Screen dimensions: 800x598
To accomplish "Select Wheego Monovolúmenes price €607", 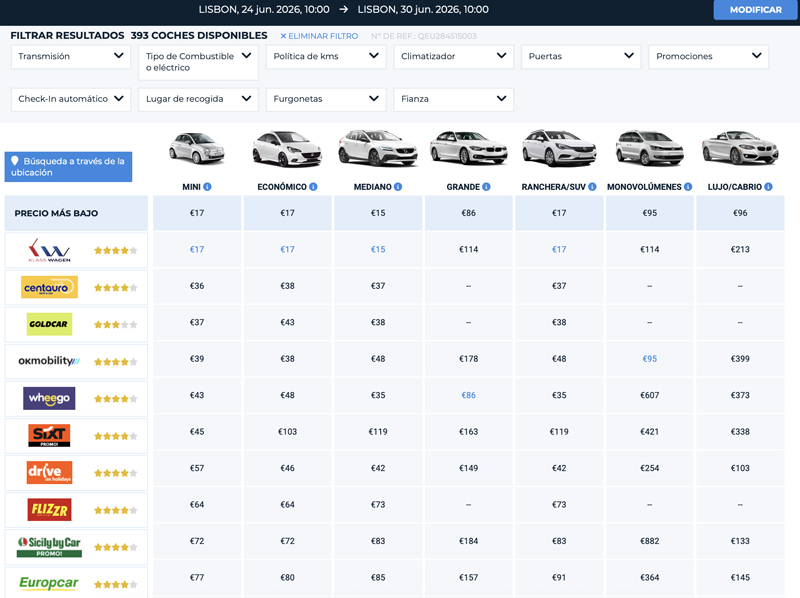I will pyautogui.click(x=649, y=395).
